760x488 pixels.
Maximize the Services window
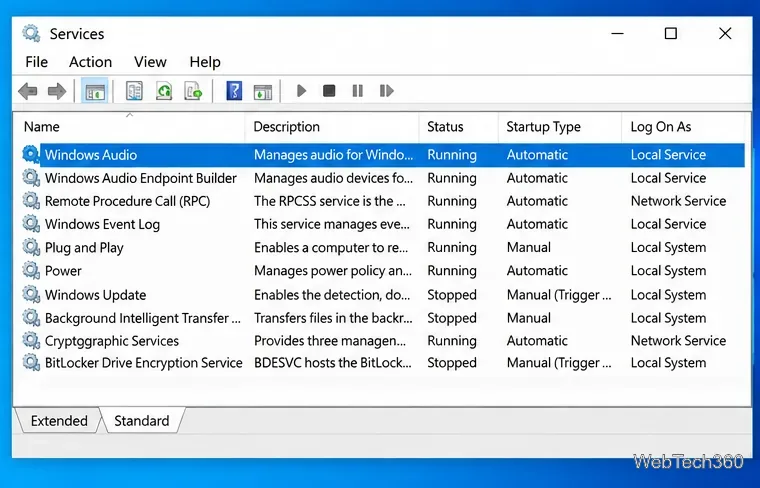click(x=671, y=33)
